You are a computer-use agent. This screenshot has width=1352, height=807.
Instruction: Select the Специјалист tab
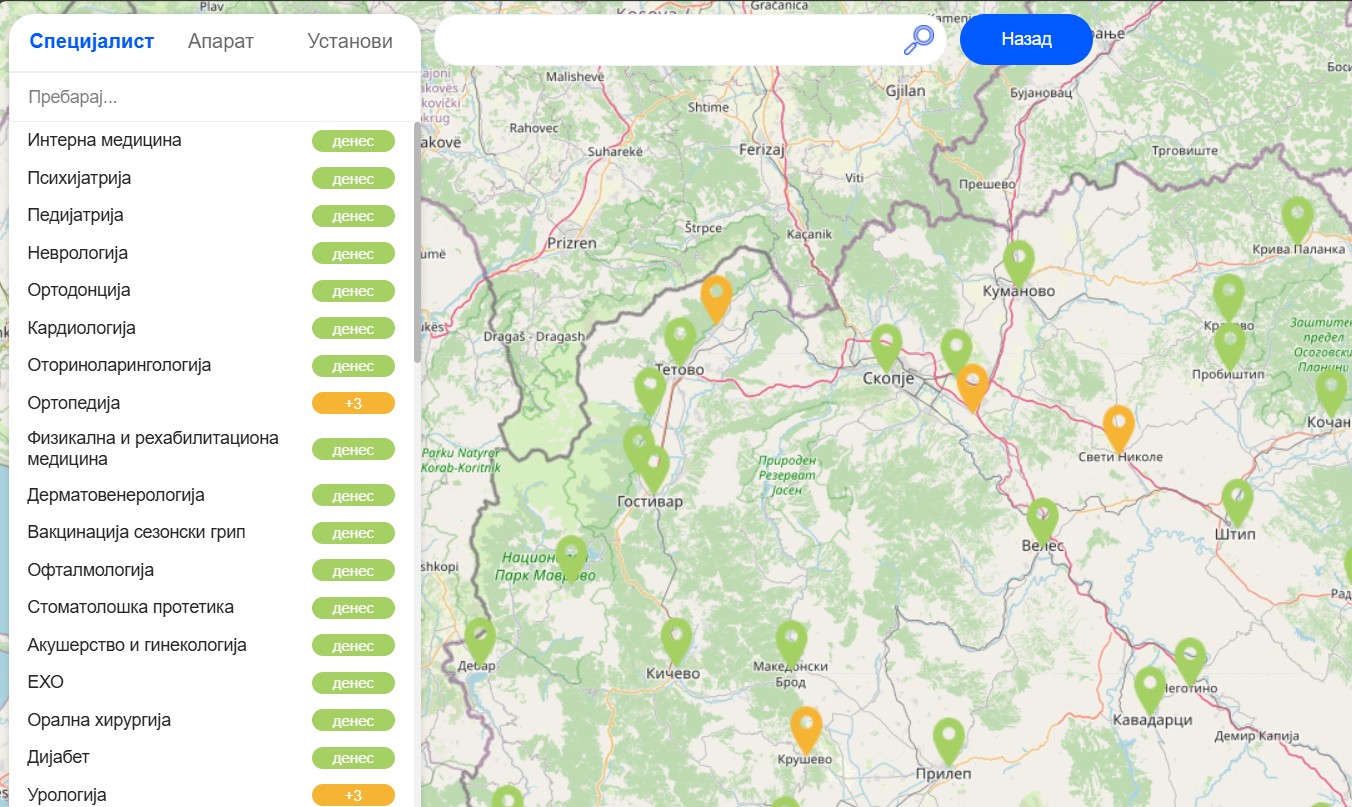point(92,41)
